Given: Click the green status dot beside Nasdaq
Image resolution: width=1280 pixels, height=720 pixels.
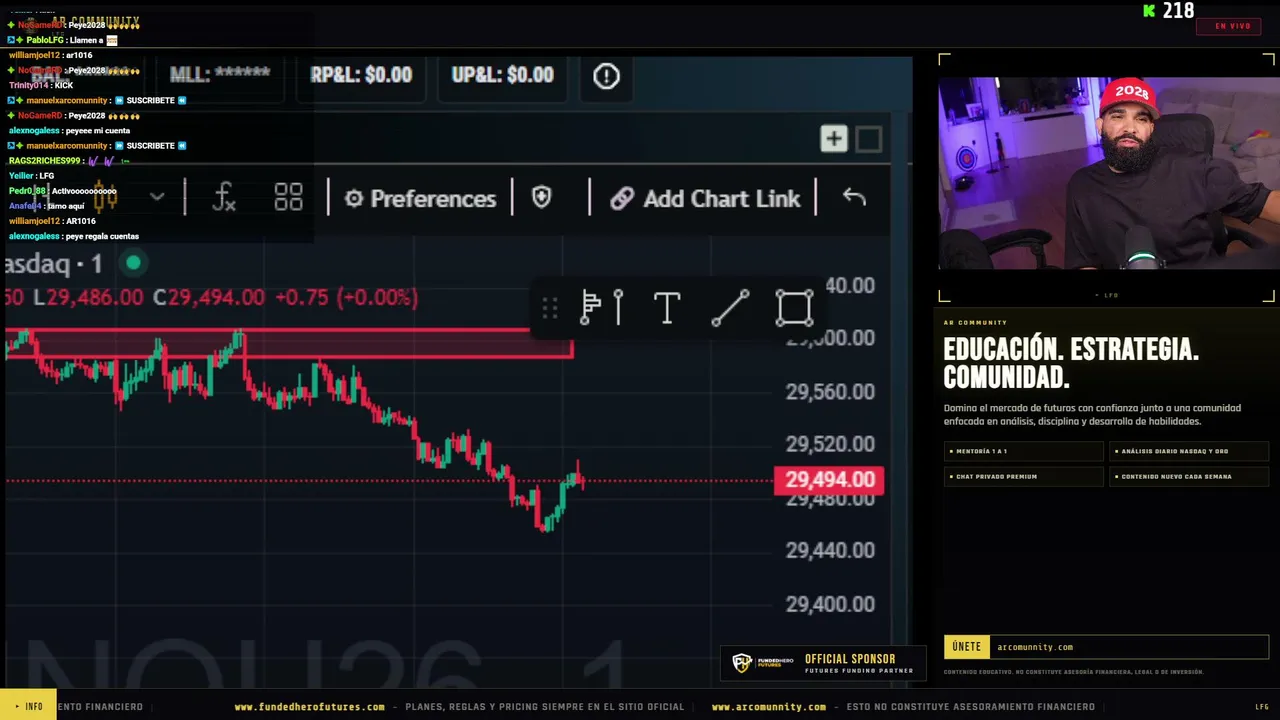Looking at the screenshot, I should pyautogui.click(x=133, y=264).
